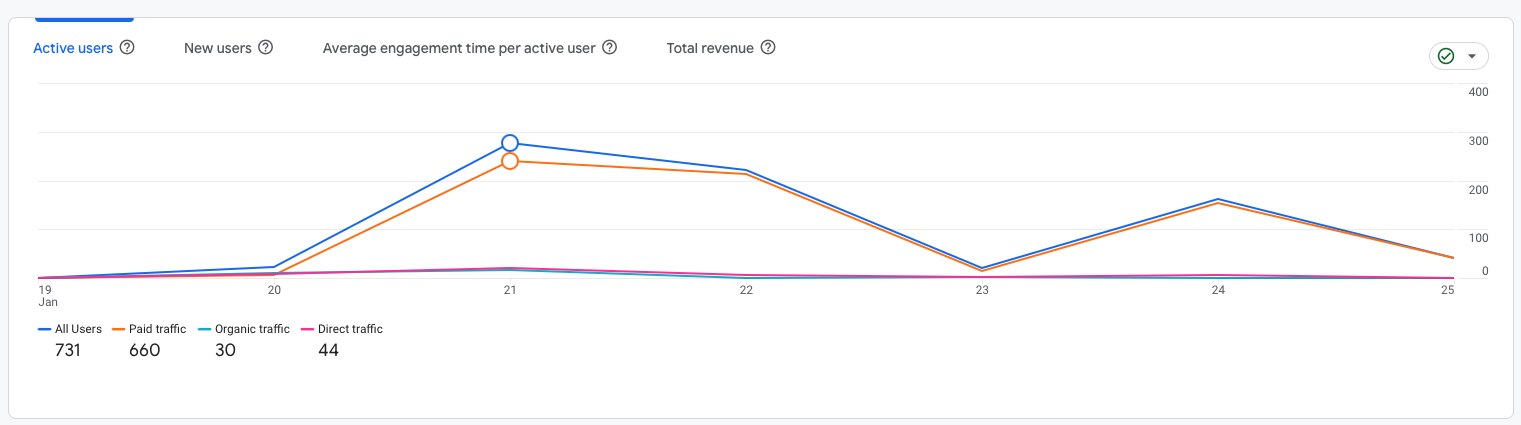Screen dimensions: 1521x425
Task: Click help icon after Average engagement time
Action: (x=609, y=48)
